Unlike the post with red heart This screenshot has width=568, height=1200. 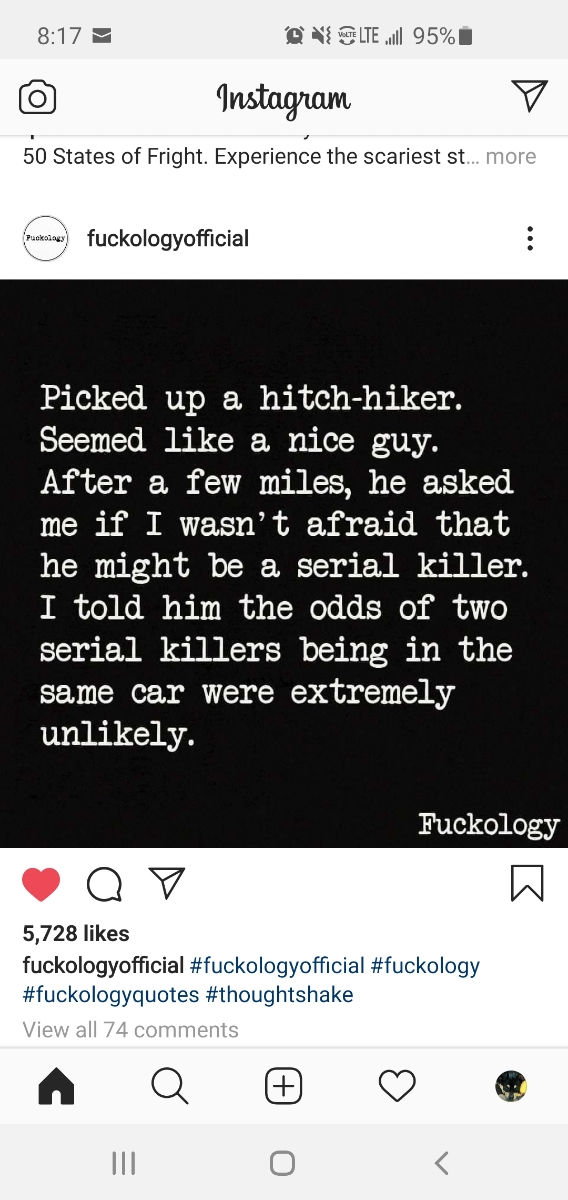[41, 884]
